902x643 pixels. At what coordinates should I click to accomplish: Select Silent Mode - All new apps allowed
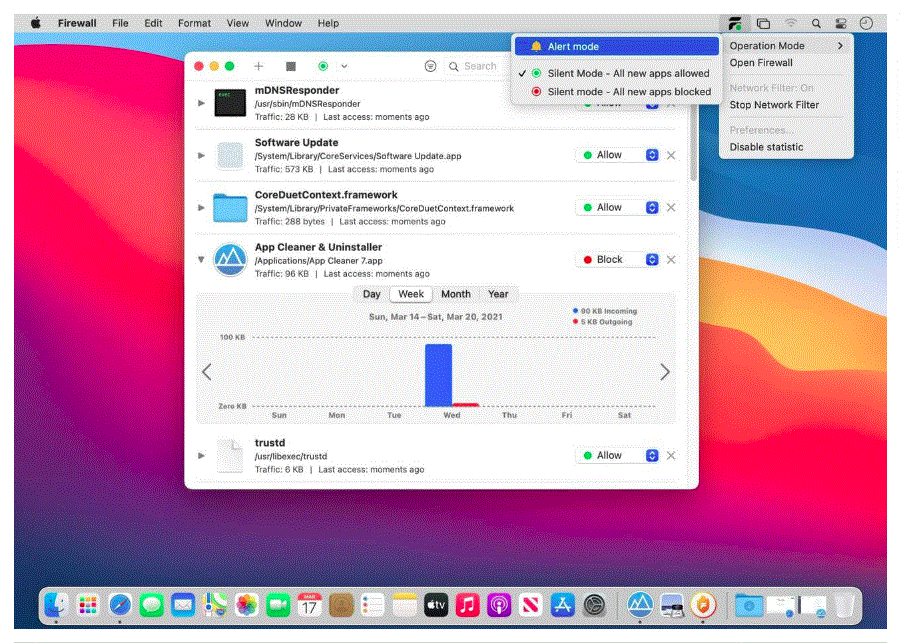click(x=616, y=74)
